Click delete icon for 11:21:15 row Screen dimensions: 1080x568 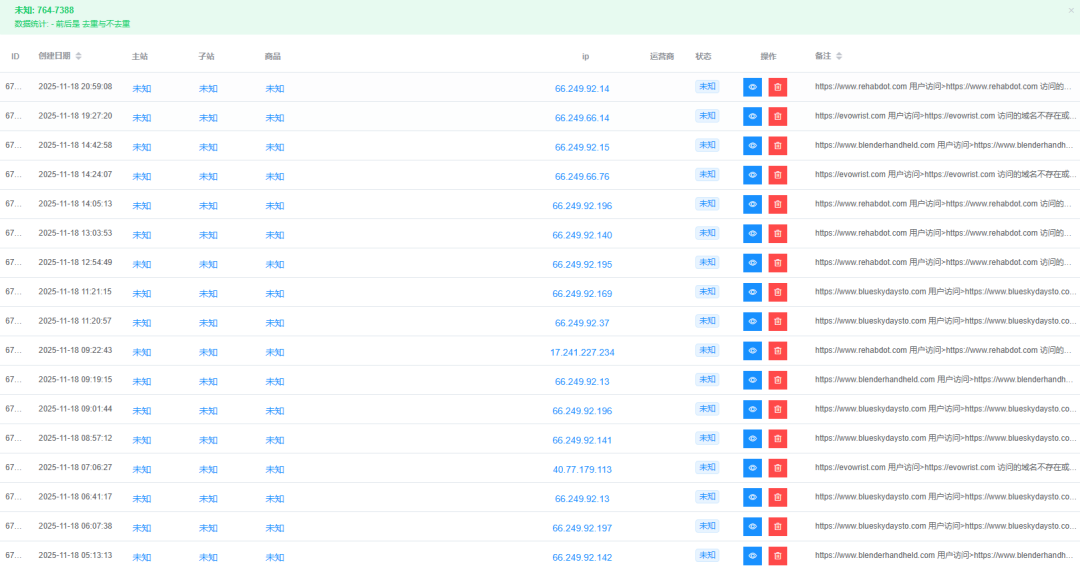click(x=778, y=292)
